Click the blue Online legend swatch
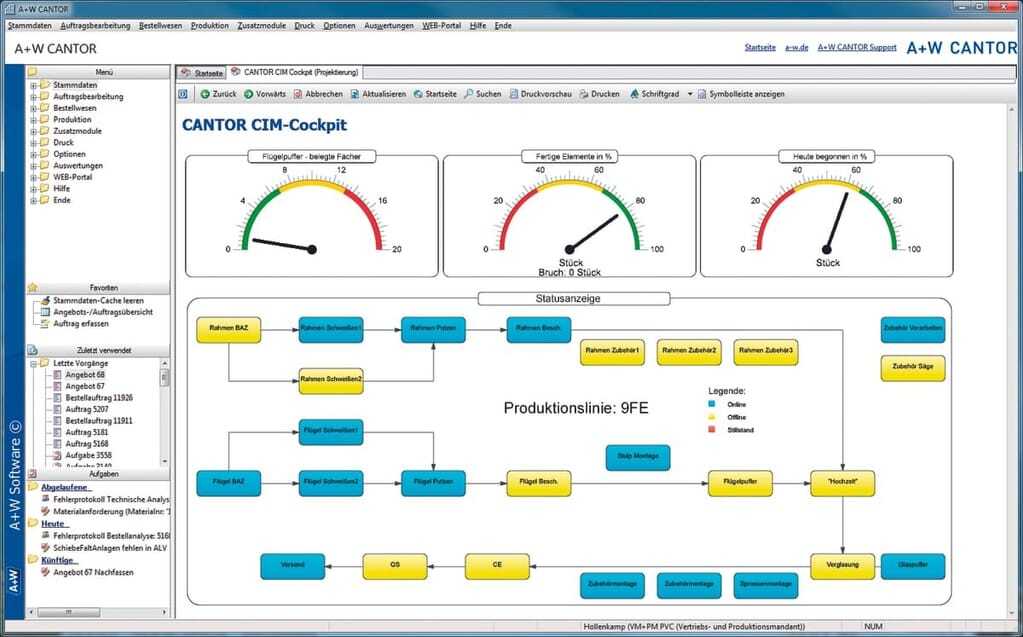1023x637 pixels. click(x=712, y=404)
